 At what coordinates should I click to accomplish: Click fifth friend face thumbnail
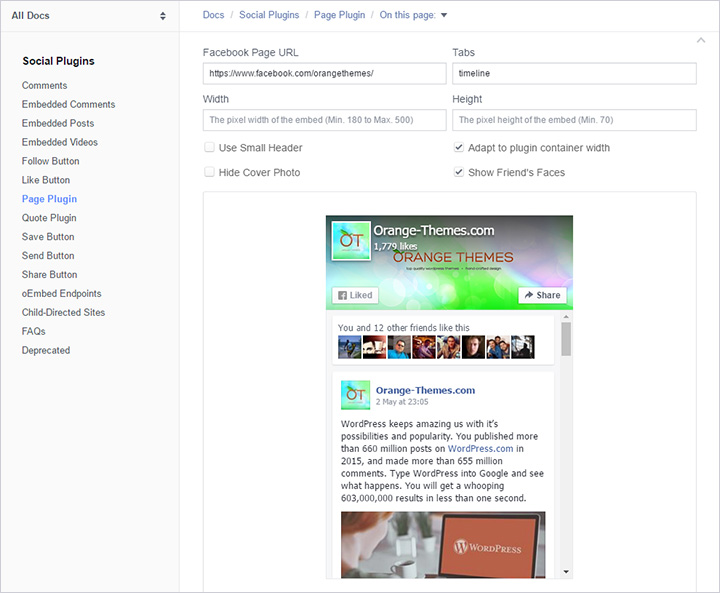point(449,347)
